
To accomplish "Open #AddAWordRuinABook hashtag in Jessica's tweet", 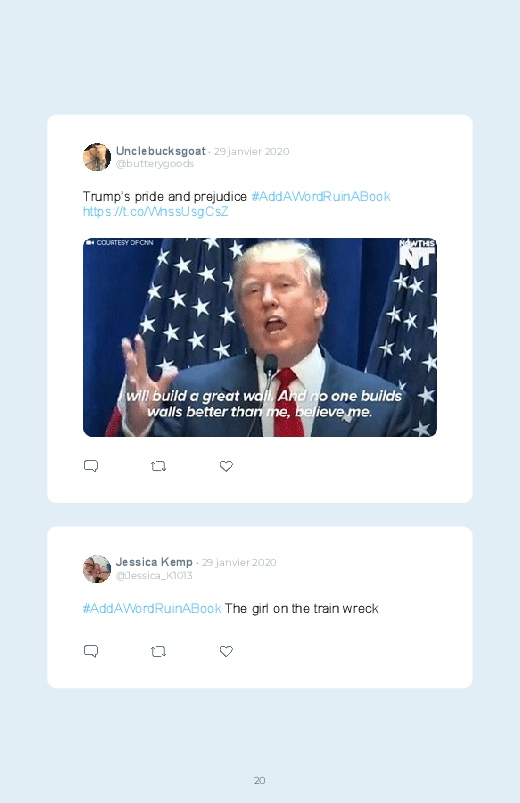I will pyautogui.click(x=152, y=608).
